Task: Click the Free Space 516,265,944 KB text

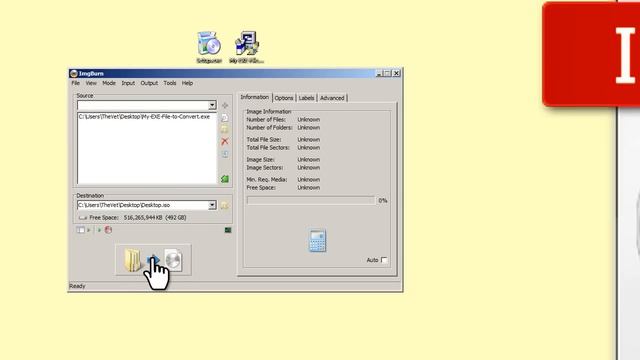Action: (138, 218)
